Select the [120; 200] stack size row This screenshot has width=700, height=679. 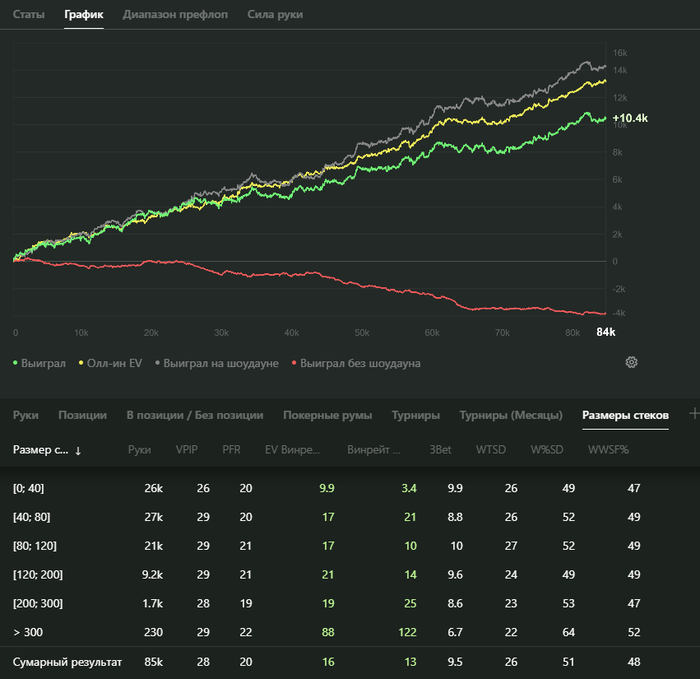click(350, 575)
